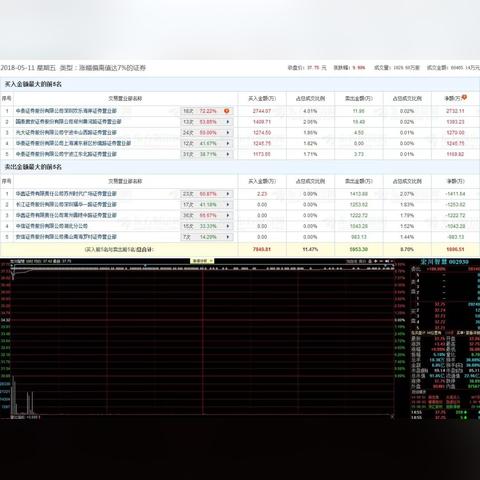Open the 中泰证券 brokerage link in buy row 1

[66, 111]
